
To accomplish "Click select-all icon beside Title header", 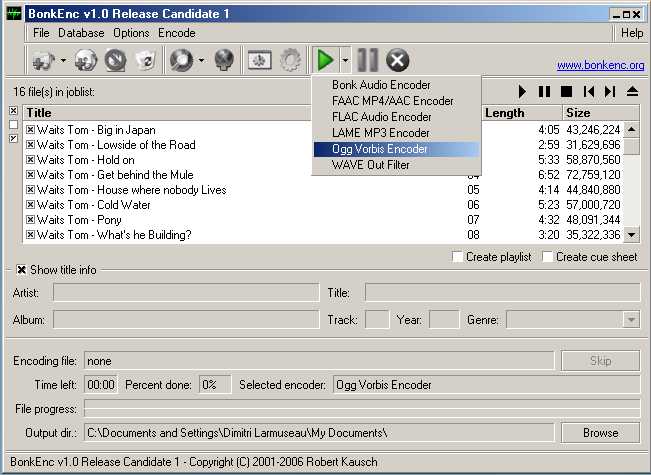I will pos(13,111).
